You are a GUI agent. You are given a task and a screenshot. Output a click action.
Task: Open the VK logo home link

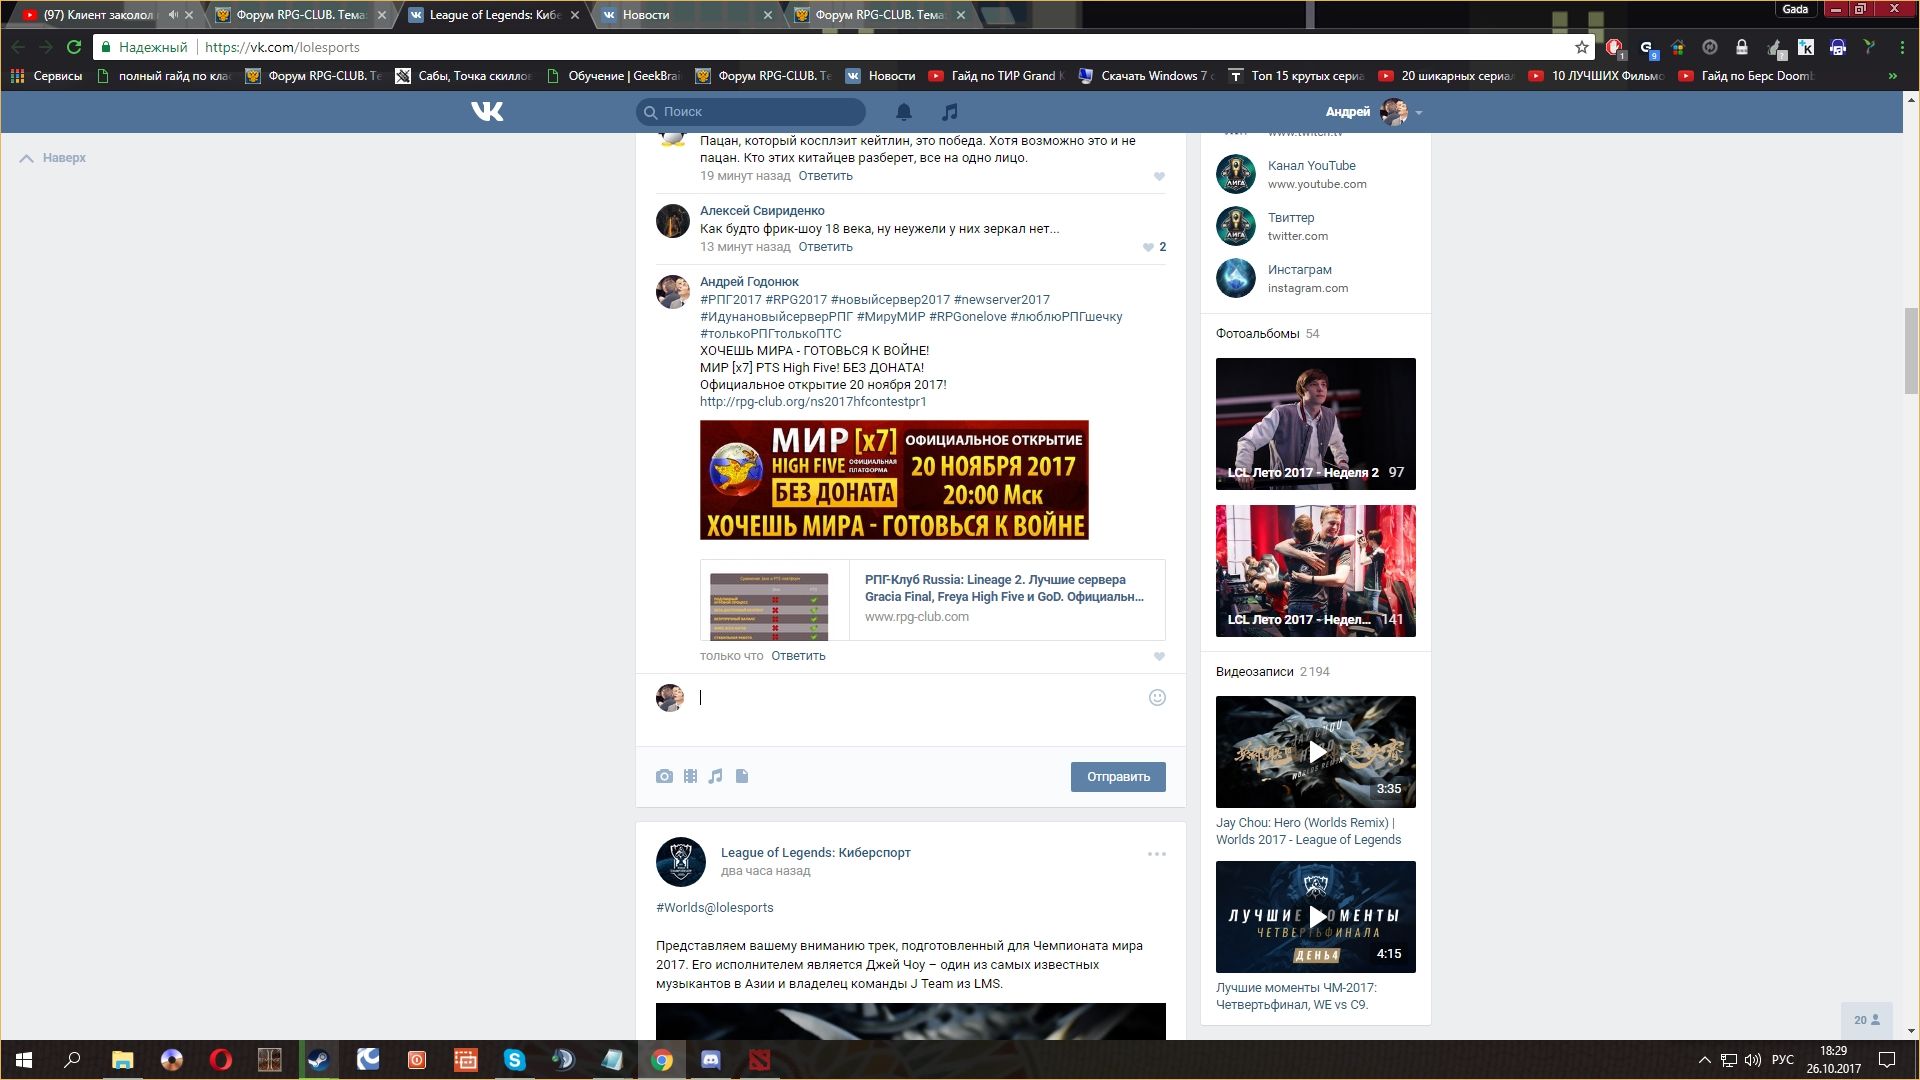click(487, 111)
